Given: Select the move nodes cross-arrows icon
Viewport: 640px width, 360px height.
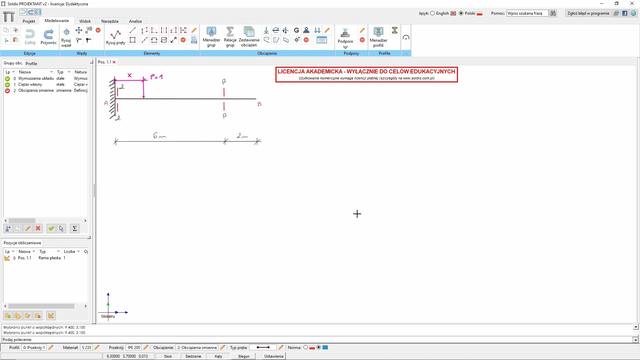Looking at the screenshot, I should (x=79, y=31).
